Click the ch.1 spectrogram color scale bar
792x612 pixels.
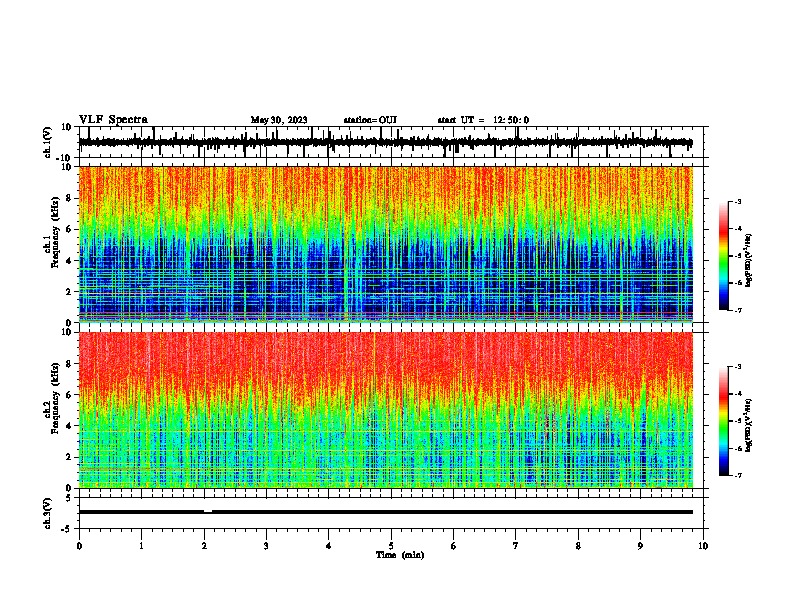(723, 256)
